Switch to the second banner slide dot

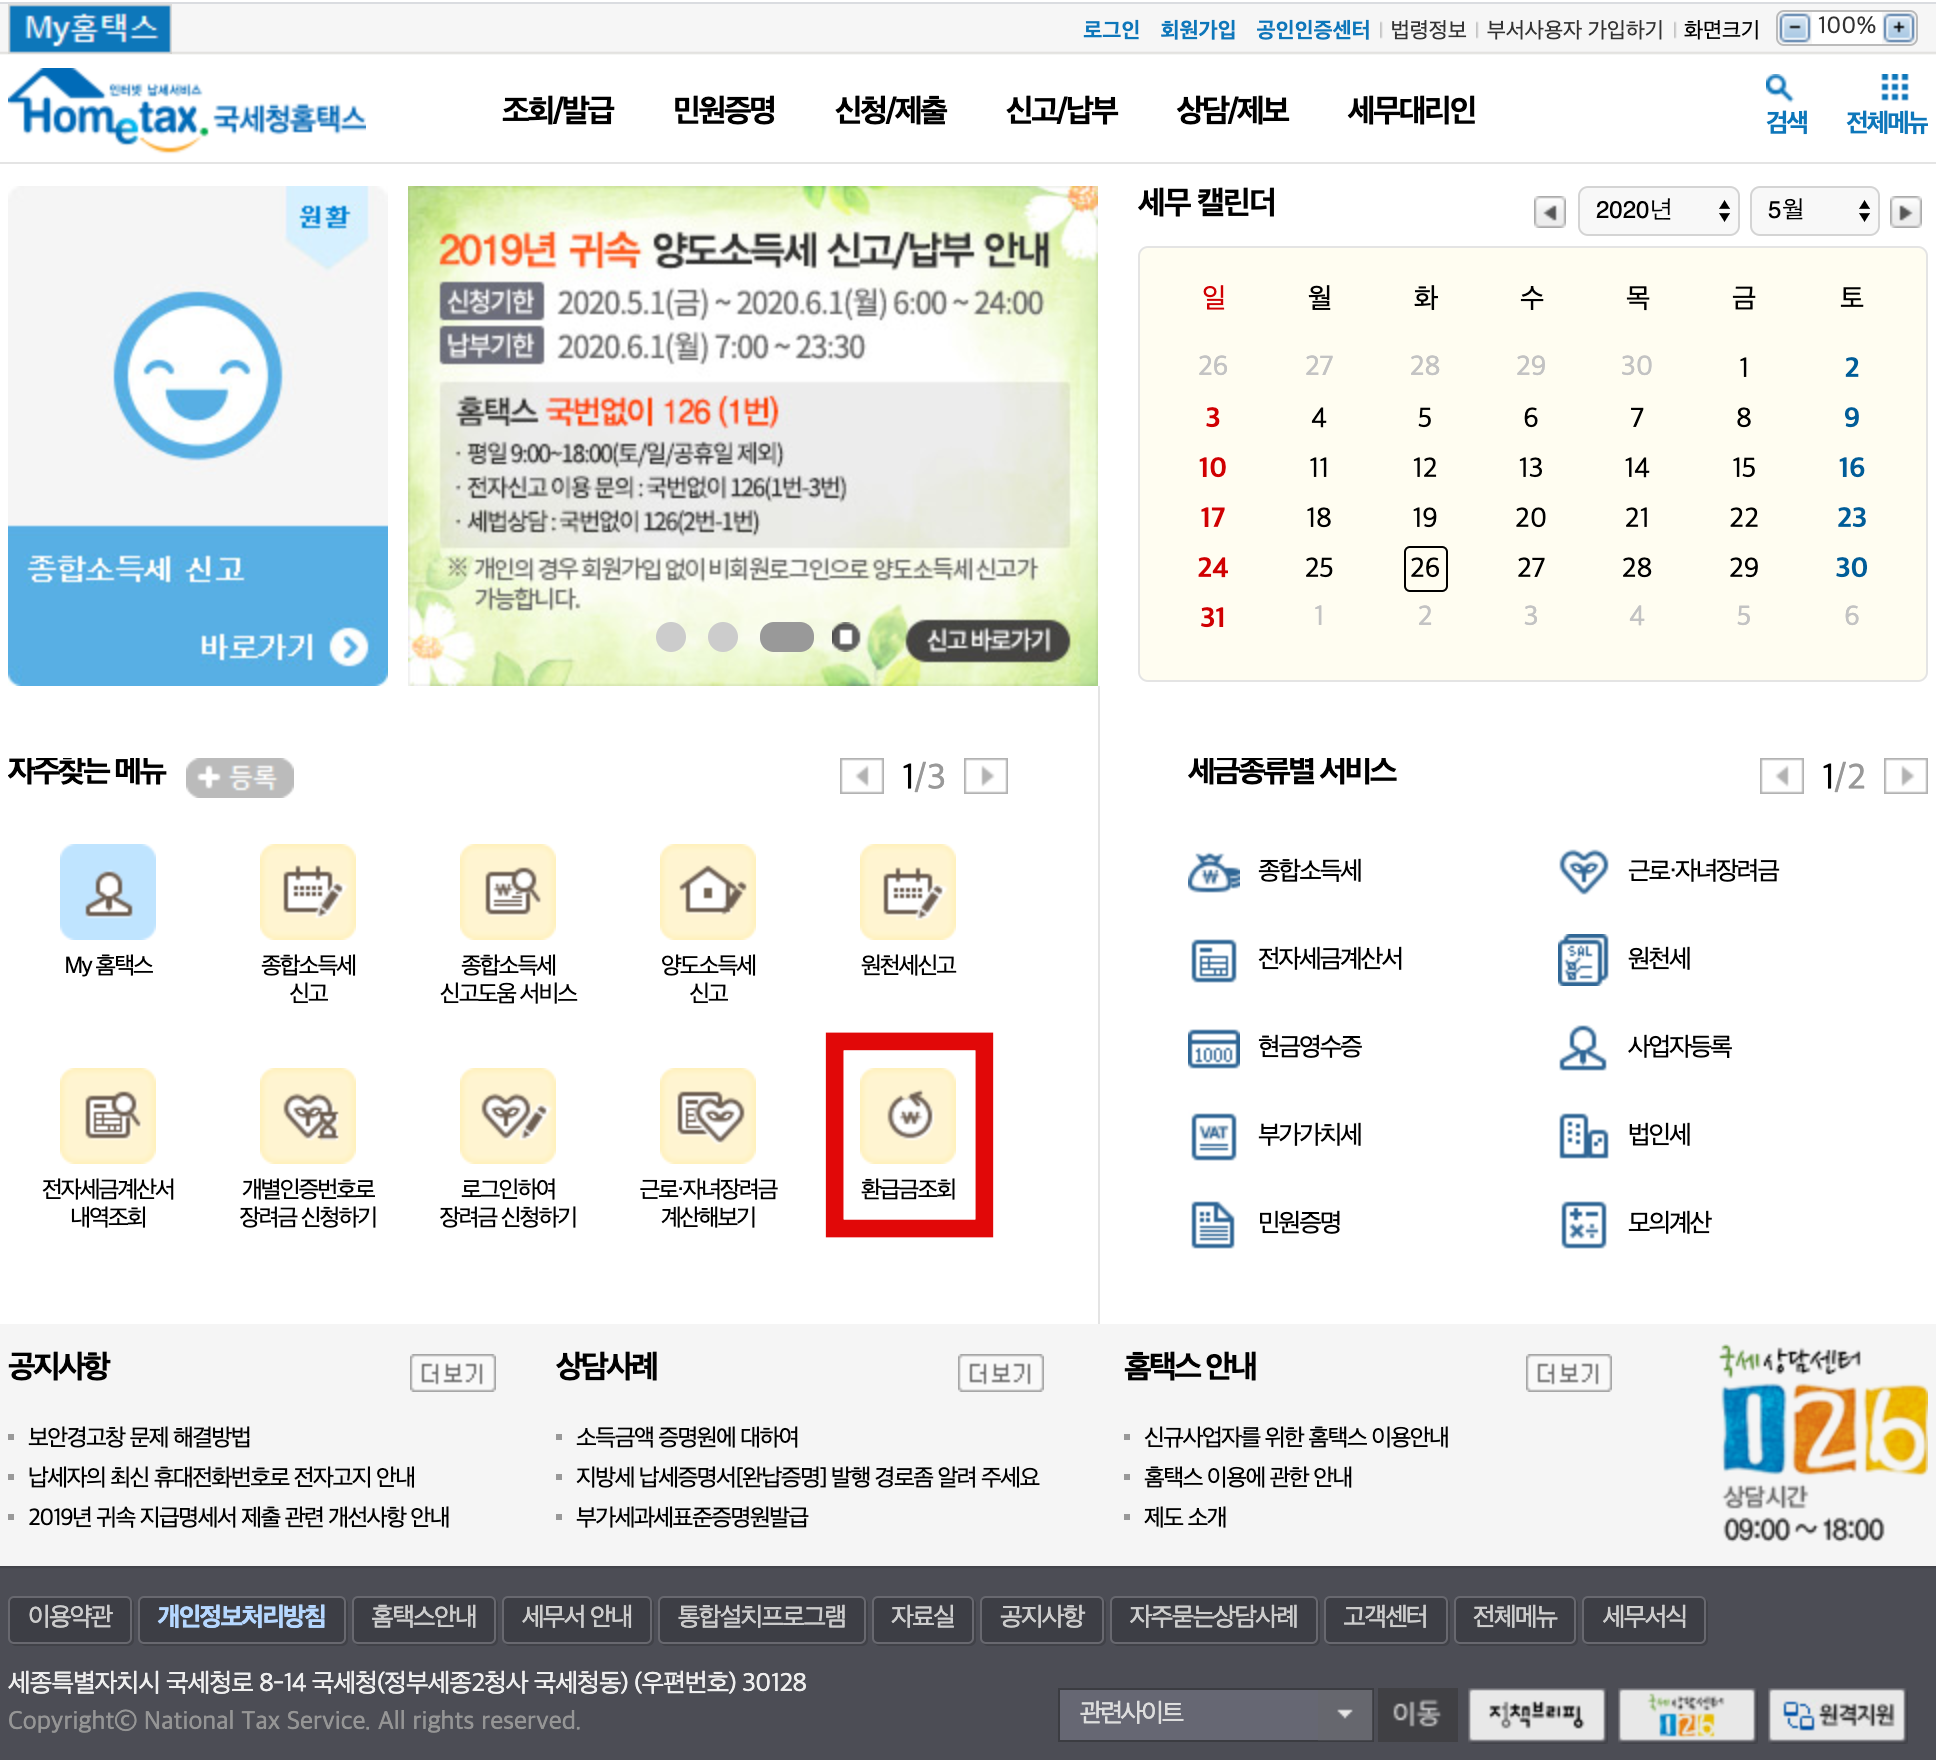pyautogui.click(x=723, y=637)
